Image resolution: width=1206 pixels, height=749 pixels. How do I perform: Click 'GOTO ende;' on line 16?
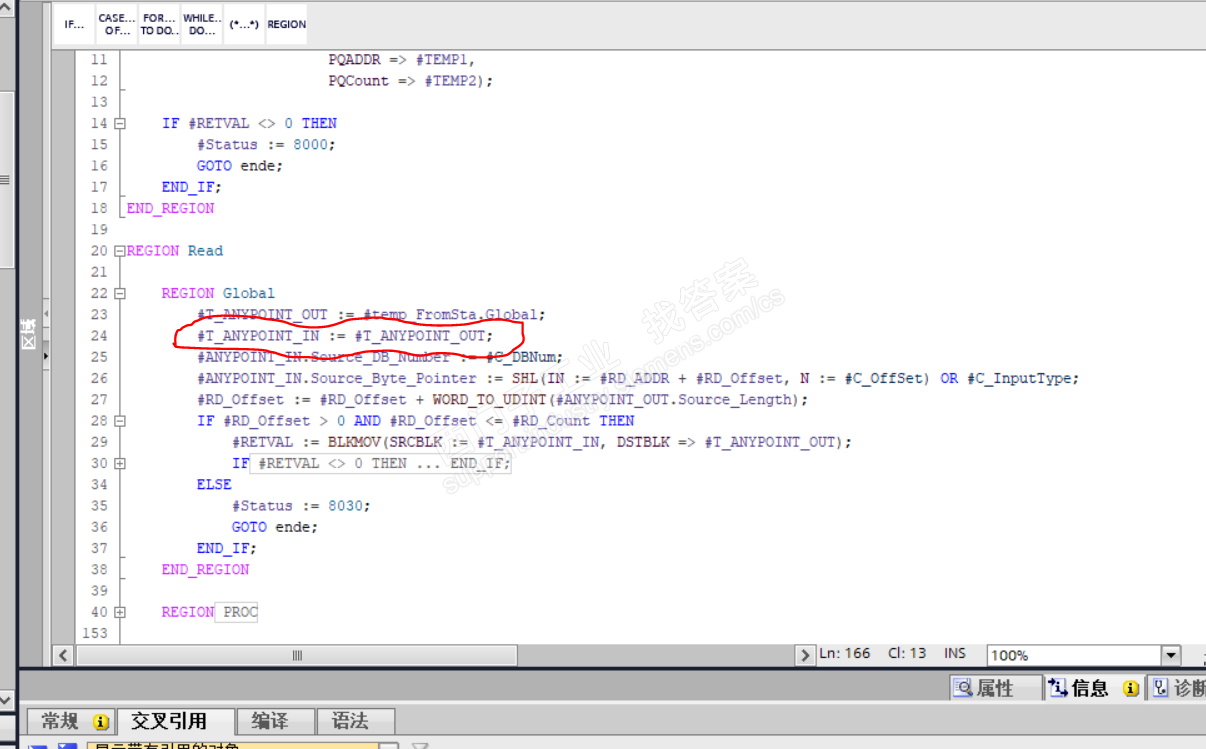240,166
